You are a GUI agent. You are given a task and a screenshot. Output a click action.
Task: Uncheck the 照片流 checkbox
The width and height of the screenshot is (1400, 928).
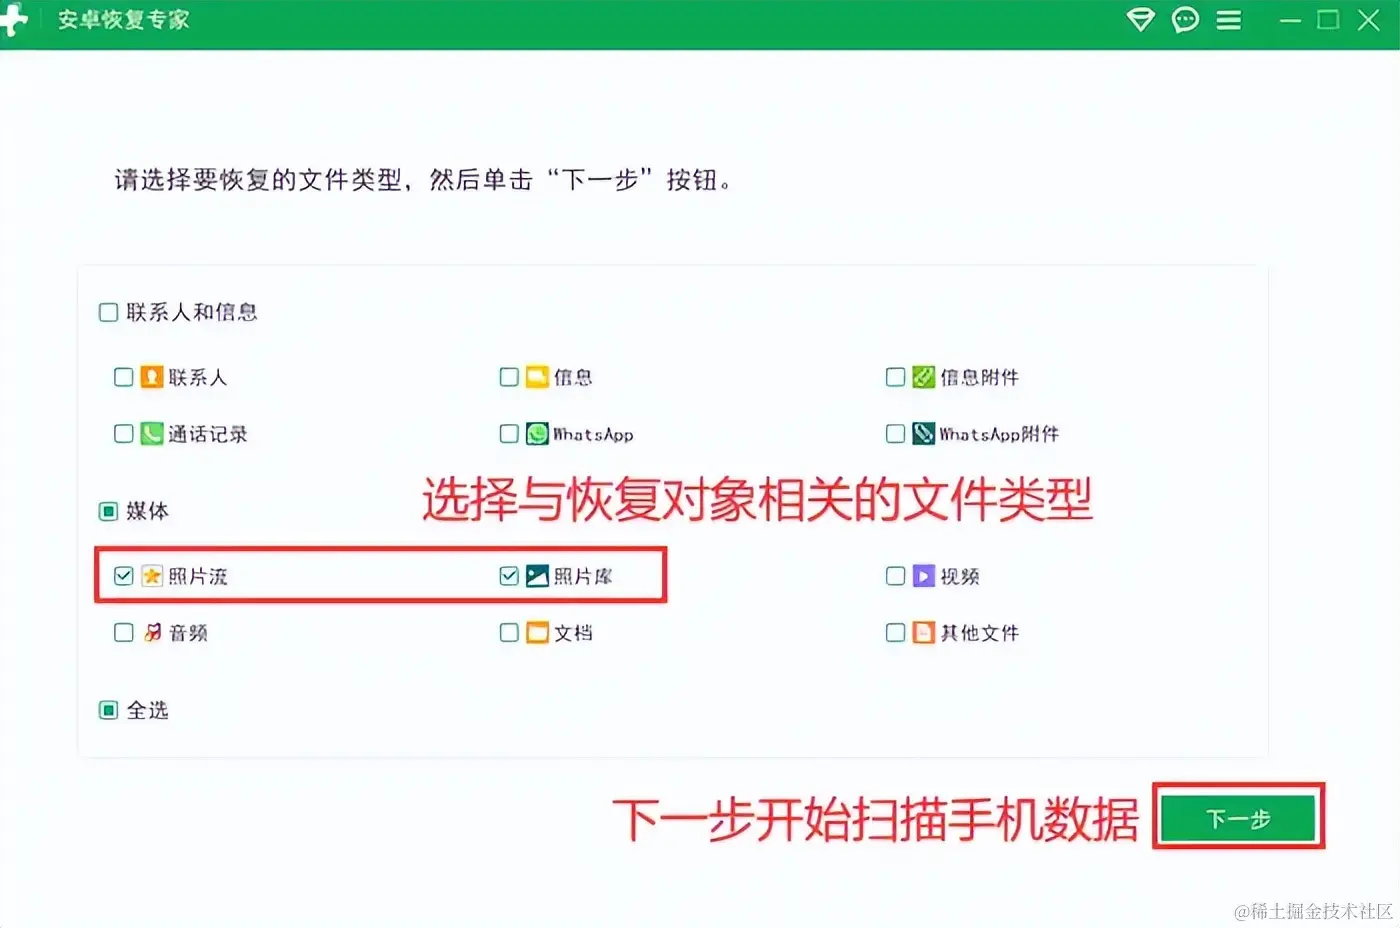click(x=123, y=576)
